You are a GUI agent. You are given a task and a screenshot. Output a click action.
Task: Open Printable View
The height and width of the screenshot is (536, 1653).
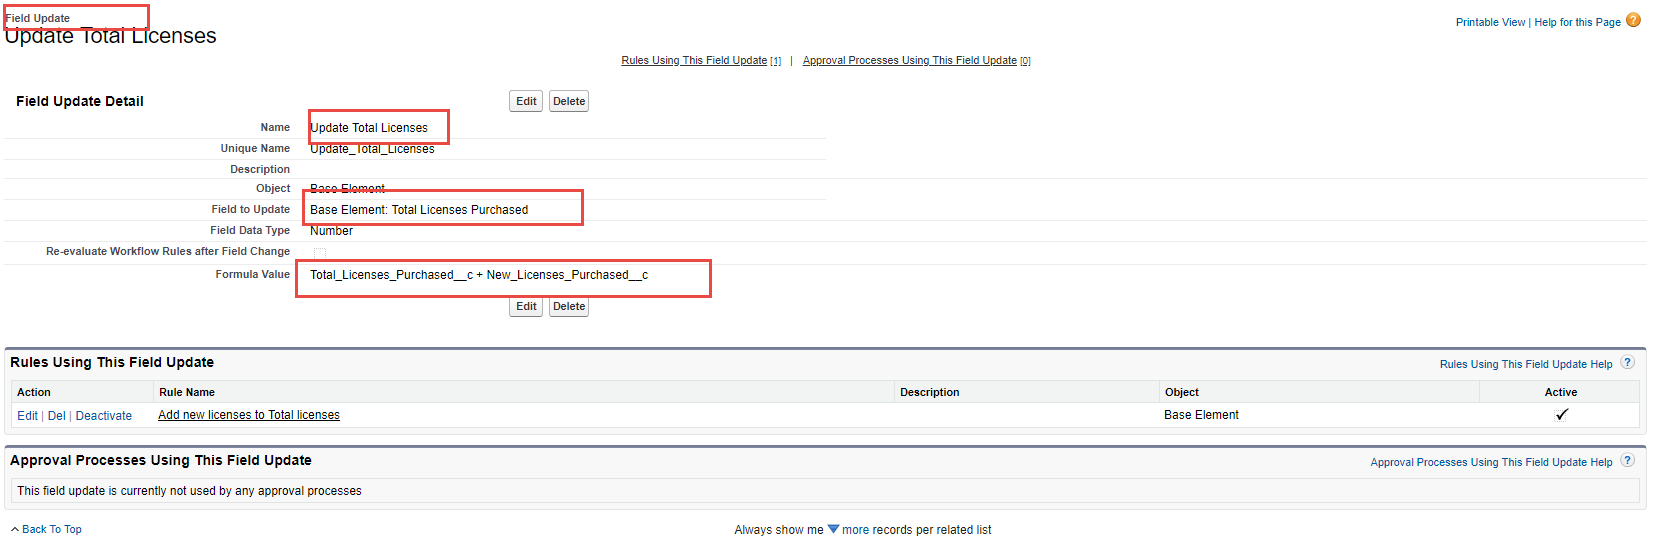point(1490,22)
